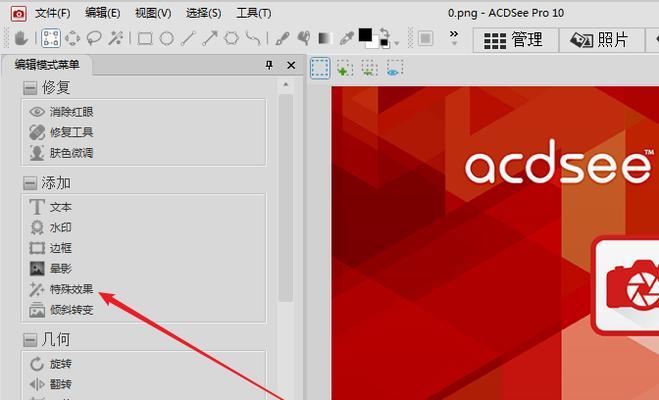This screenshot has height=400, width=659.
Task: Select the Hand pan tool
Action: (x=21, y=39)
